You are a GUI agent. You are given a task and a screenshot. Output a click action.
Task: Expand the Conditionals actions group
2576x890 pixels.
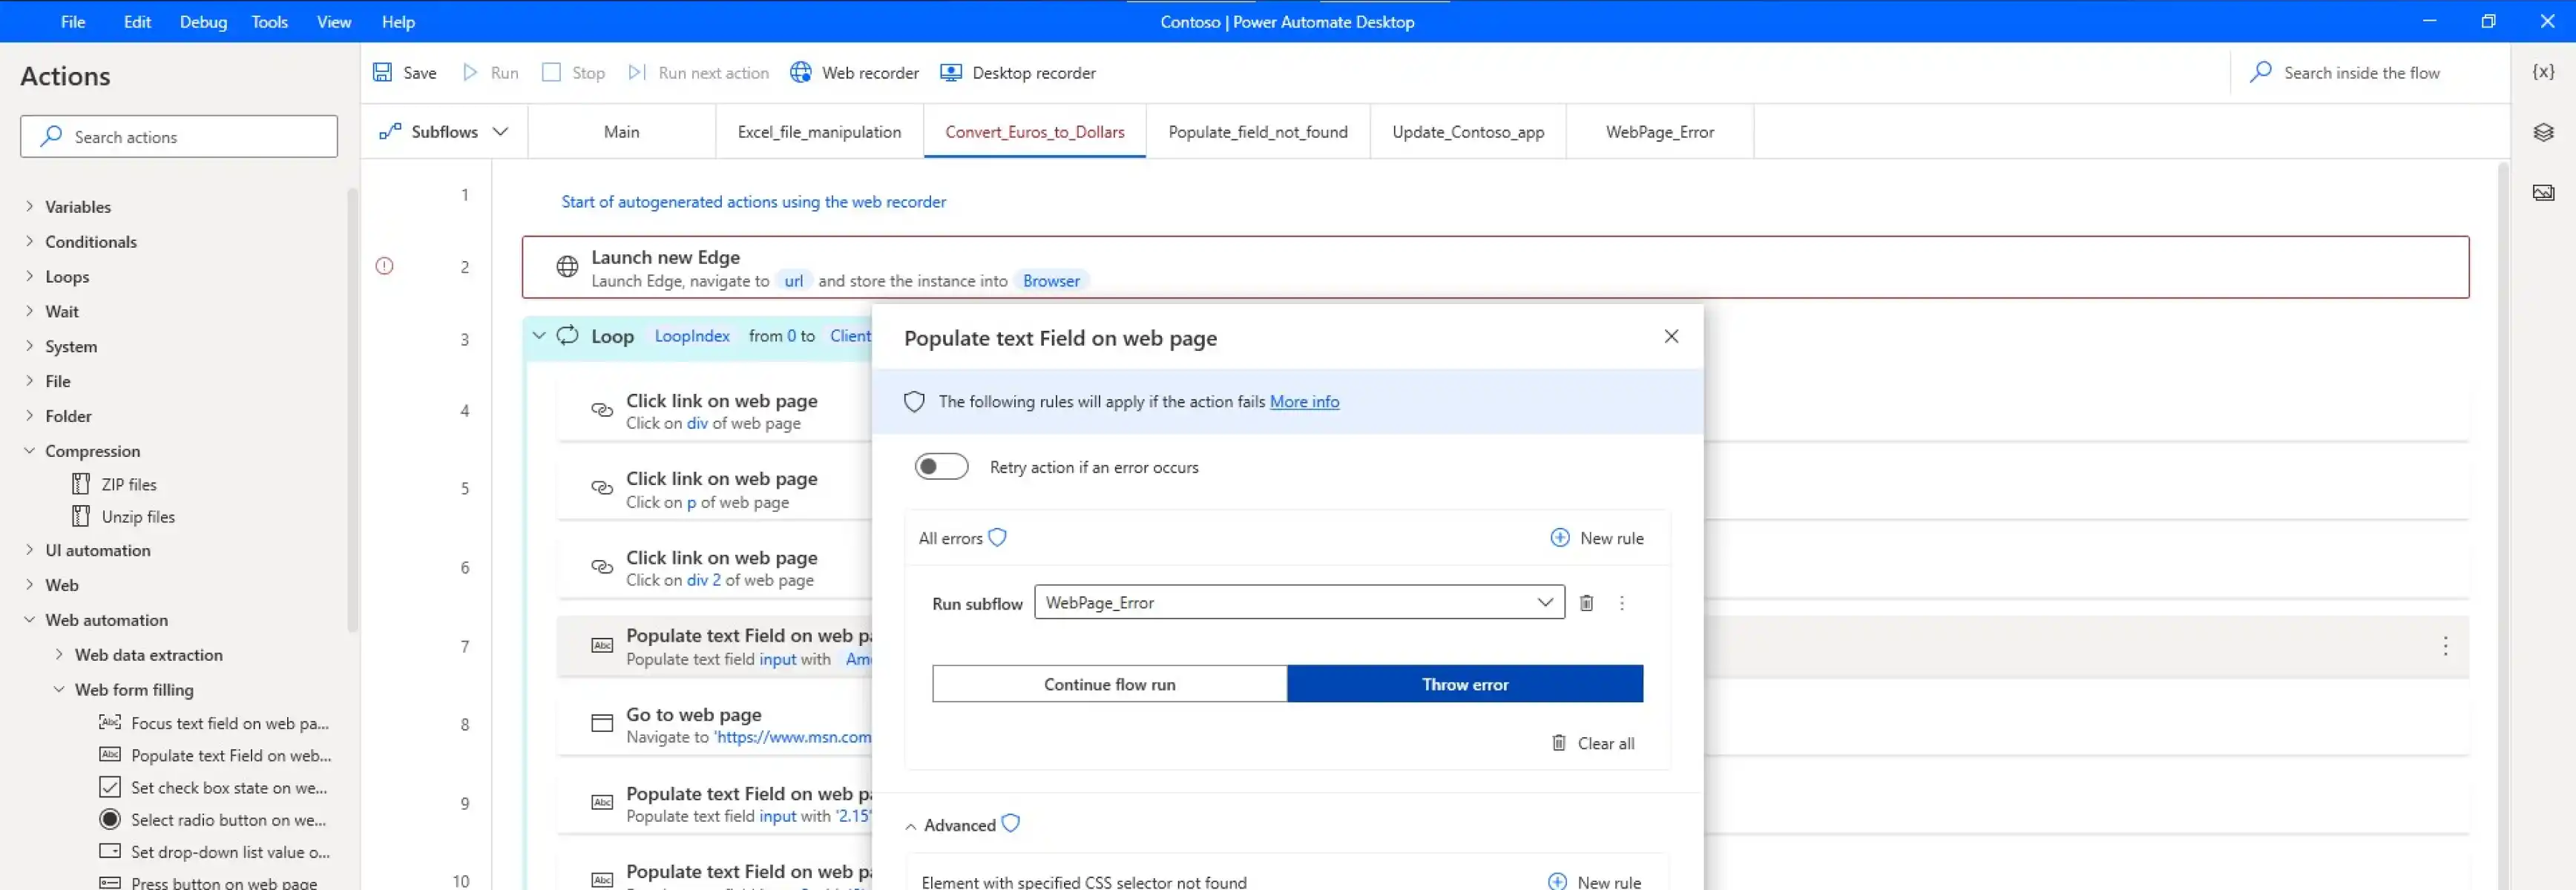[x=29, y=241]
